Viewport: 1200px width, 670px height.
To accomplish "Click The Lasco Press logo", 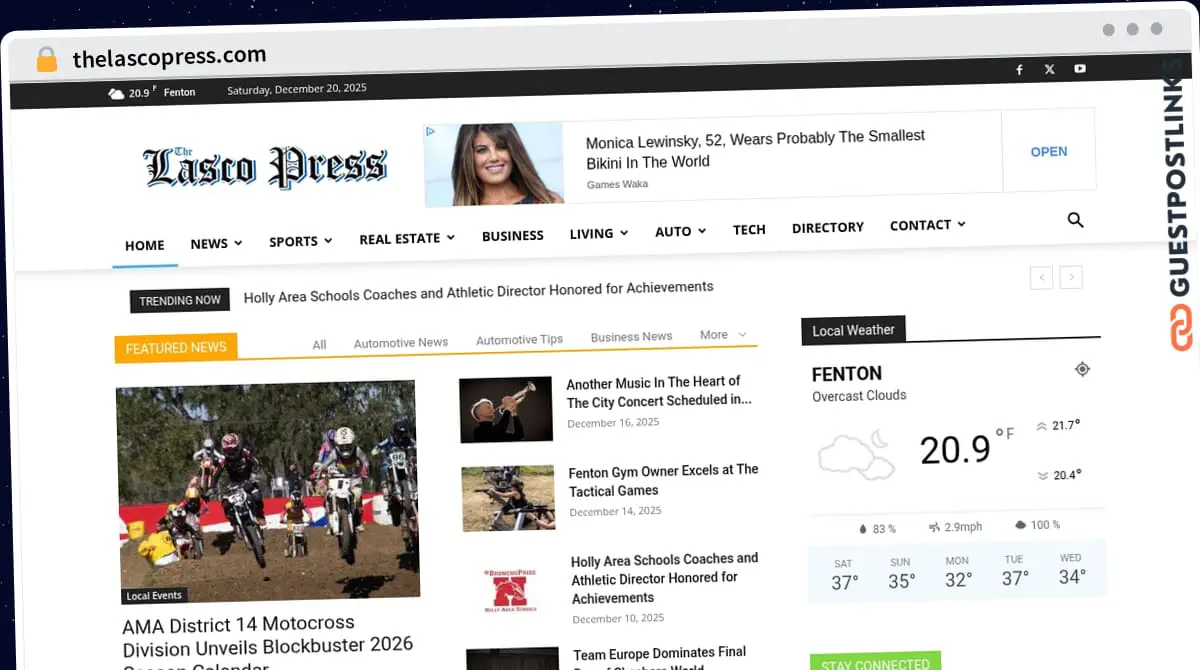I will pos(264,167).
